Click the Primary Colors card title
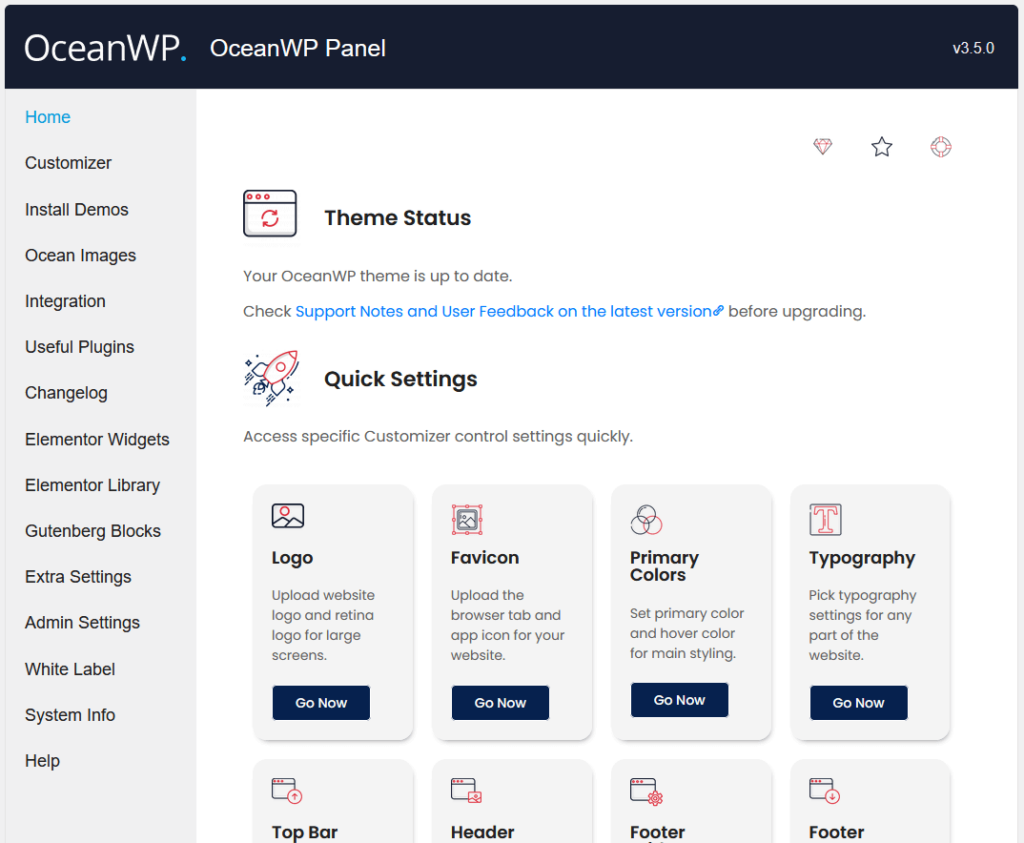This screenshot has height=843, width=1024. point(664,566)
